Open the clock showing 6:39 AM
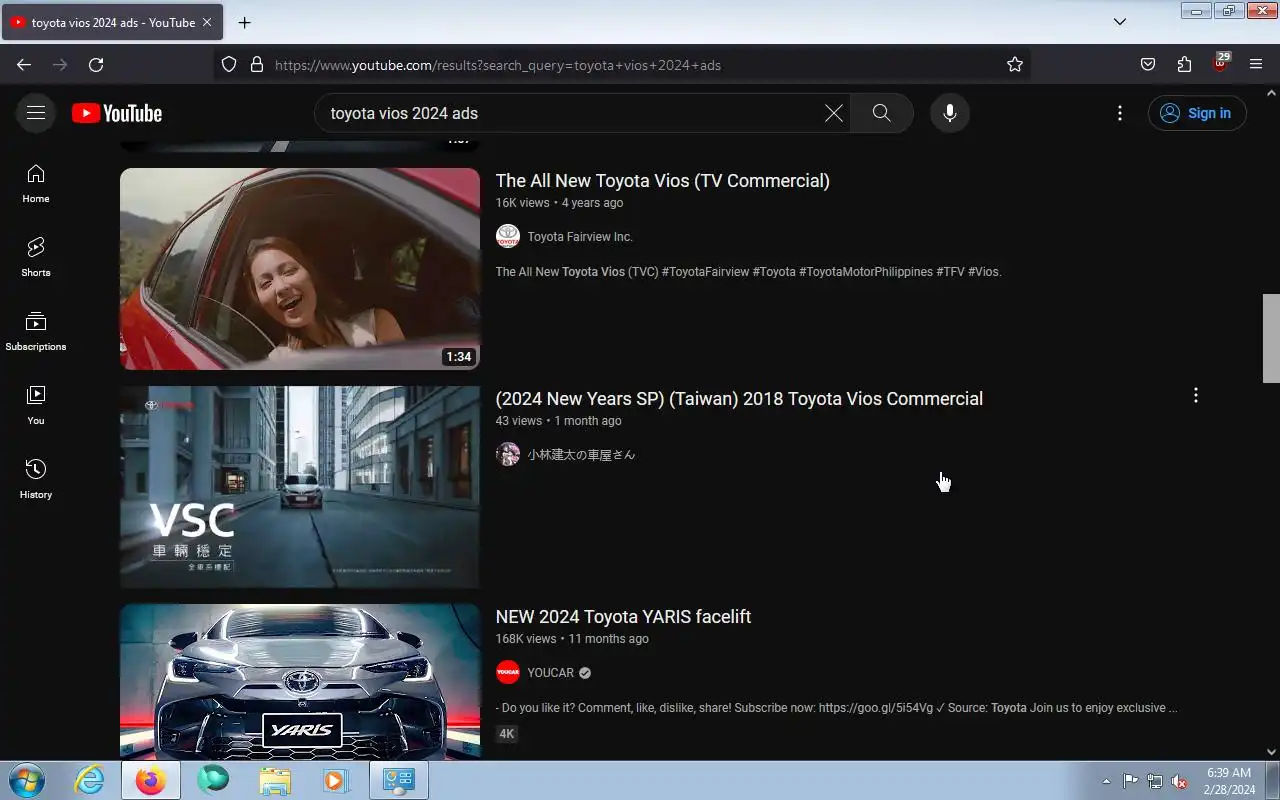 [1229, 781]
